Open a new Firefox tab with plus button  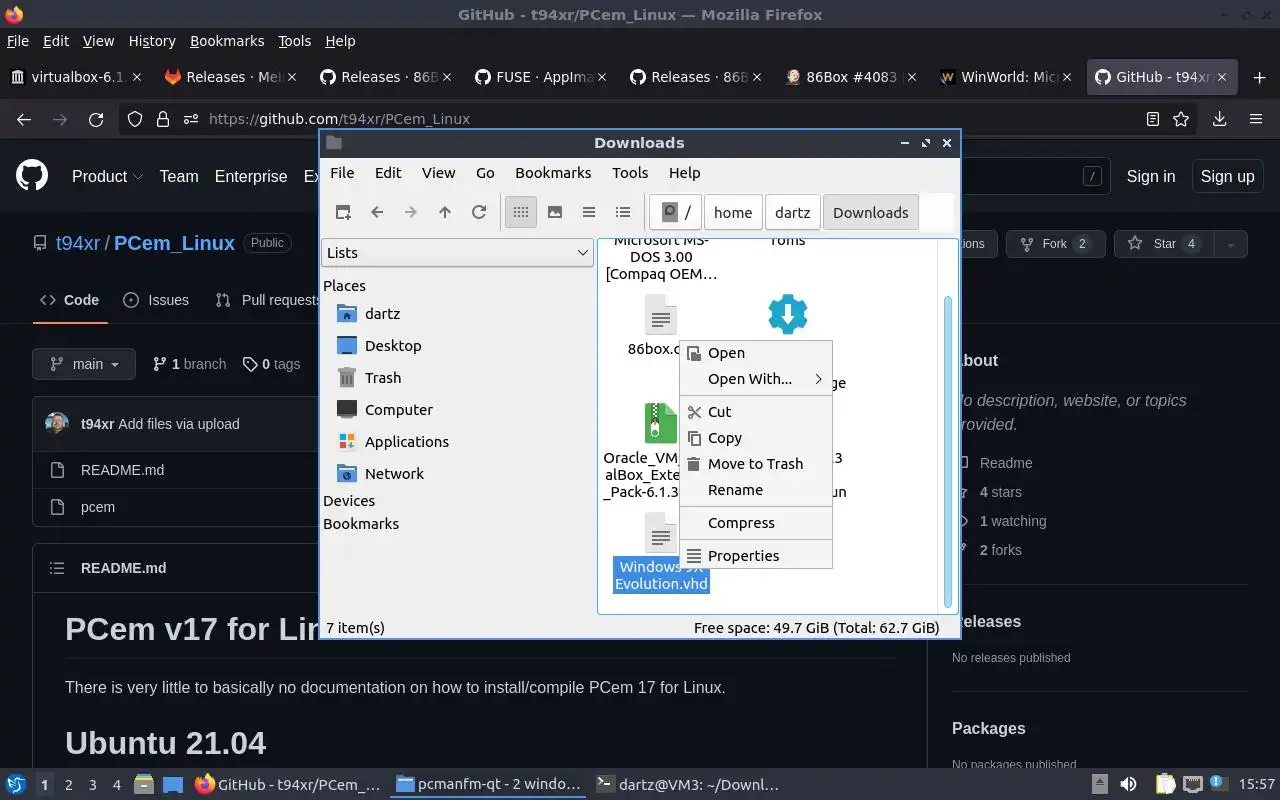coord(1259,77)
